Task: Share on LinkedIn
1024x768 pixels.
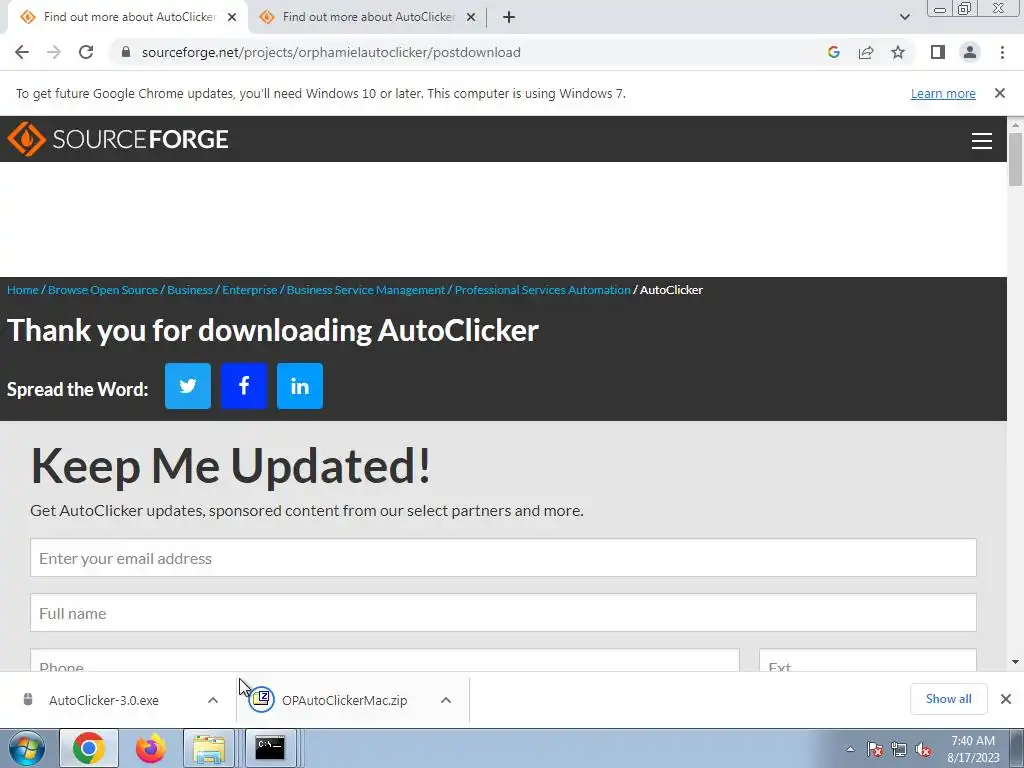Action: [x=300, y=386]
